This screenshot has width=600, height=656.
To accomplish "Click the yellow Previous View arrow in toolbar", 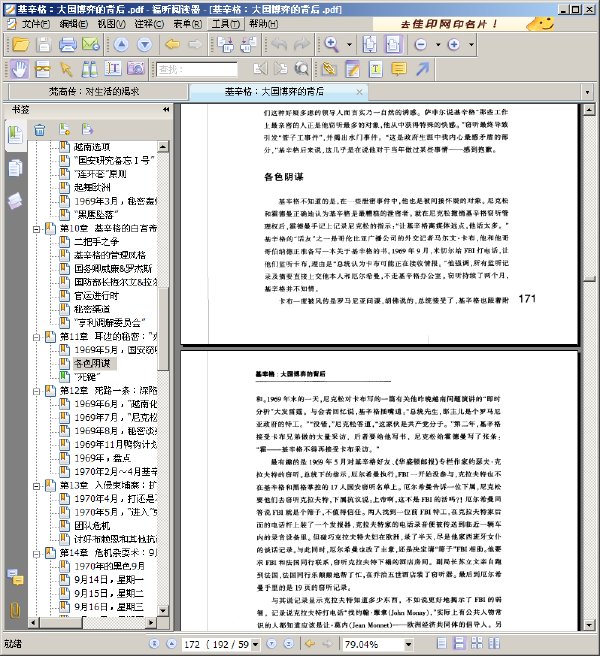I will tap(172, 44).
